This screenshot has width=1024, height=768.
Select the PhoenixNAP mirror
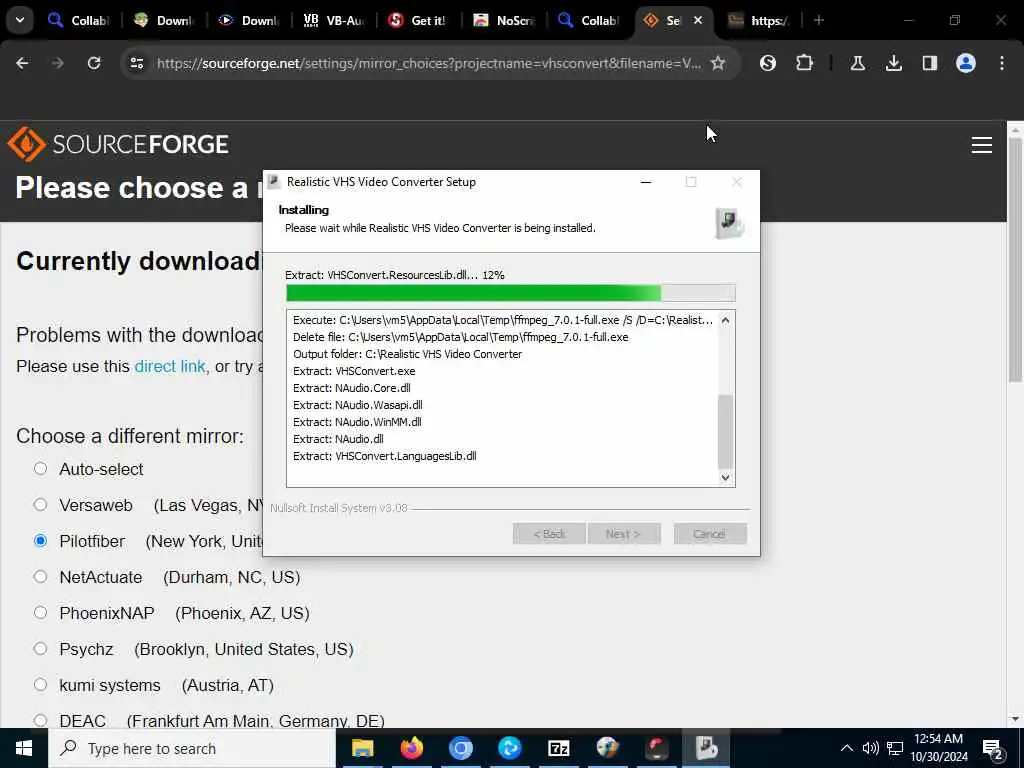[40, 613]
